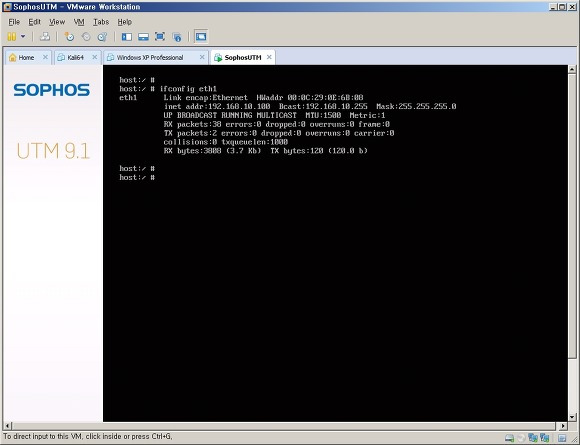
Task: Take a snapshot of this virtual machine
Action: (69, 37)
